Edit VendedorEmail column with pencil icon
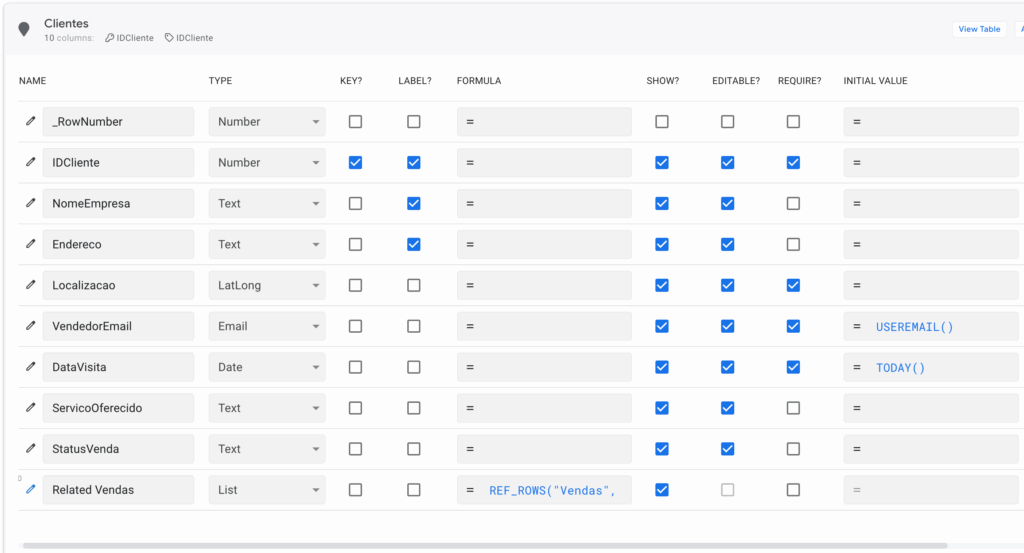Viewport: 1024px width, 553px height. pos(30,326)
